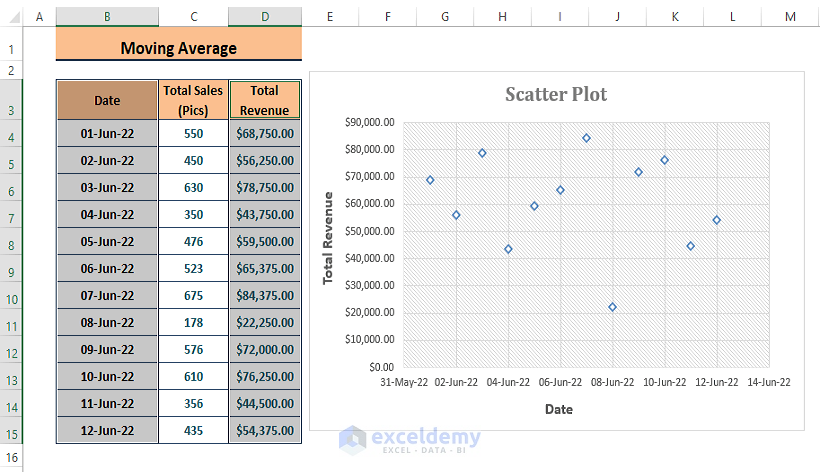Select the cell containing 07-Jun-22
820x472 pixels.
click(x=107, y=295)
